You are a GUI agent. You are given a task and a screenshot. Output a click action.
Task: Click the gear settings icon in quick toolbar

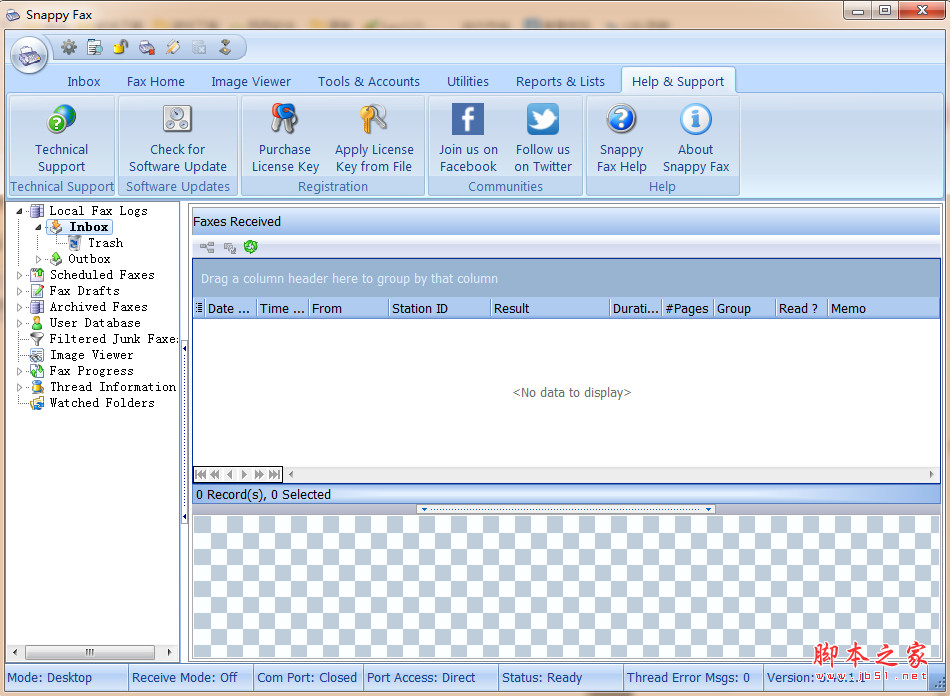(69, 47)
